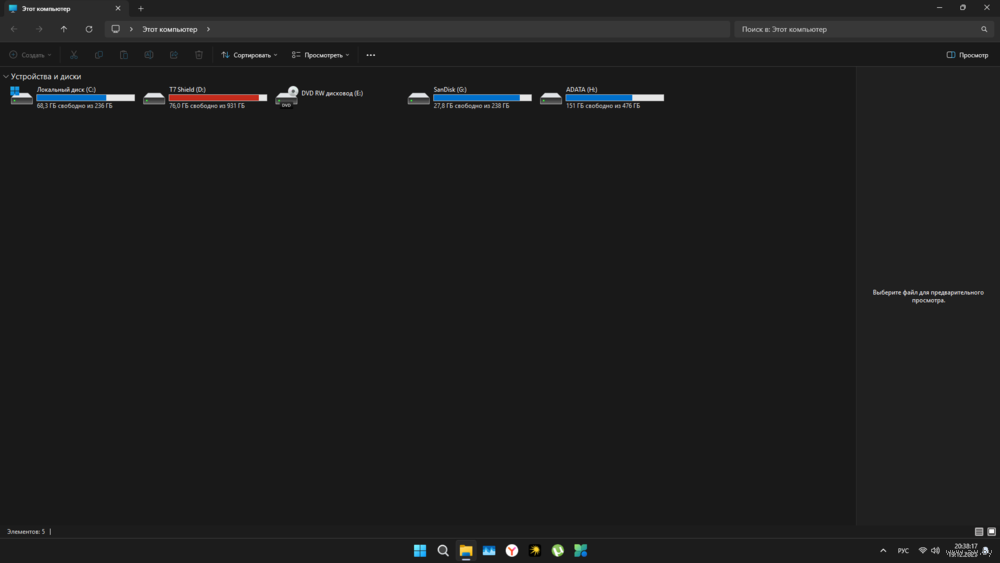1000x563 pixels.
Task: Click the three-dots more options button
Action: [371, 55]
